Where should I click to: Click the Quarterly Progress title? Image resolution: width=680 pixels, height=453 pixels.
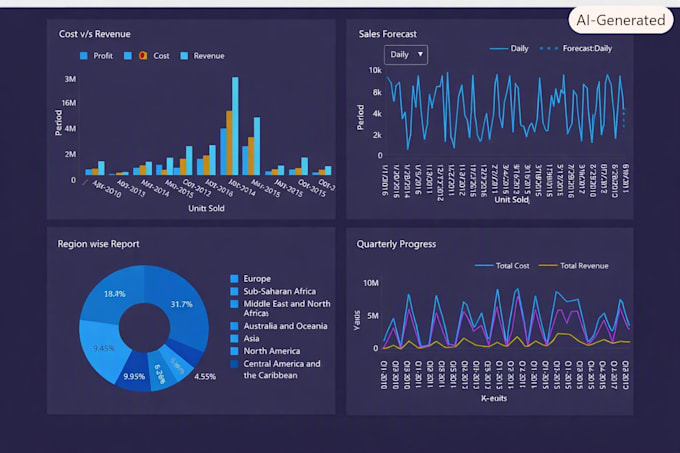pyautogui.click(x=396, y=244)
